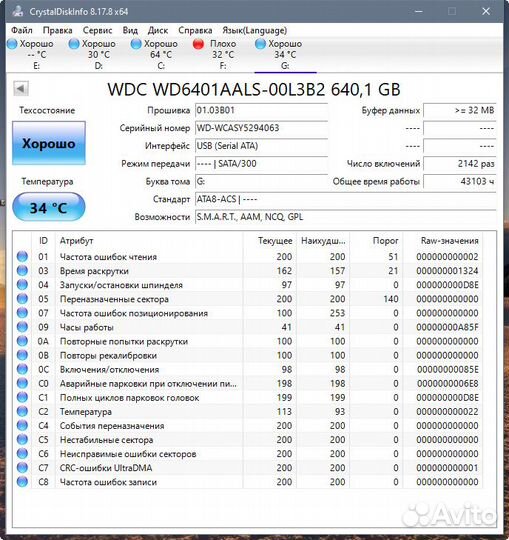Click status orb of attribute C0
The height and width of the screenshot is (540, 509).
22,383
